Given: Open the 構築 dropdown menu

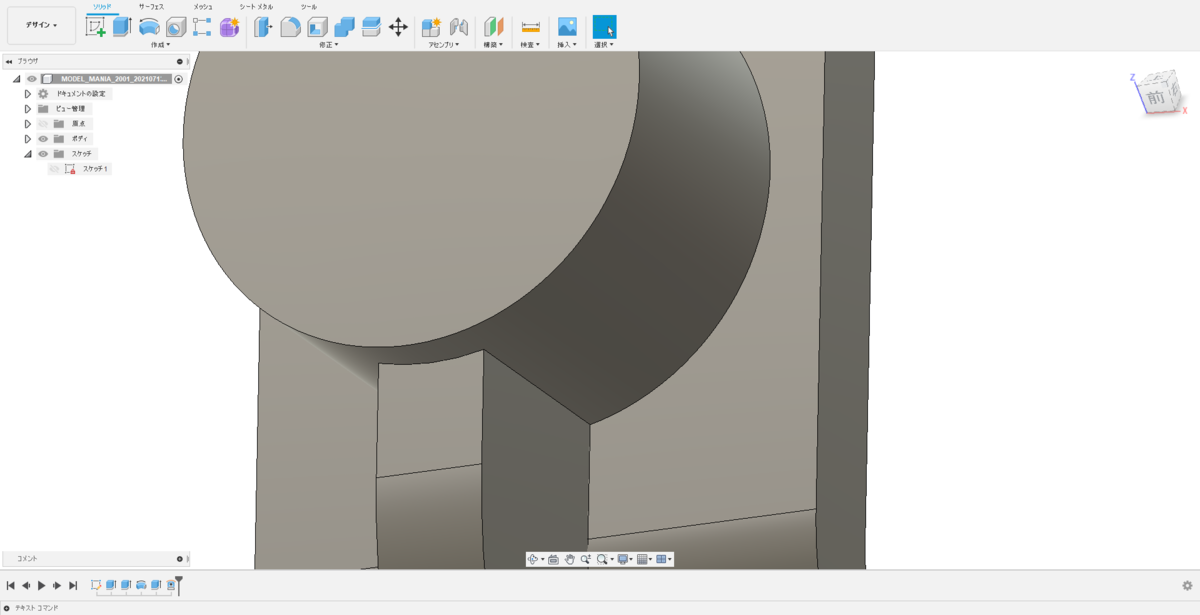Looking at the screenshot, I should 493,45.
